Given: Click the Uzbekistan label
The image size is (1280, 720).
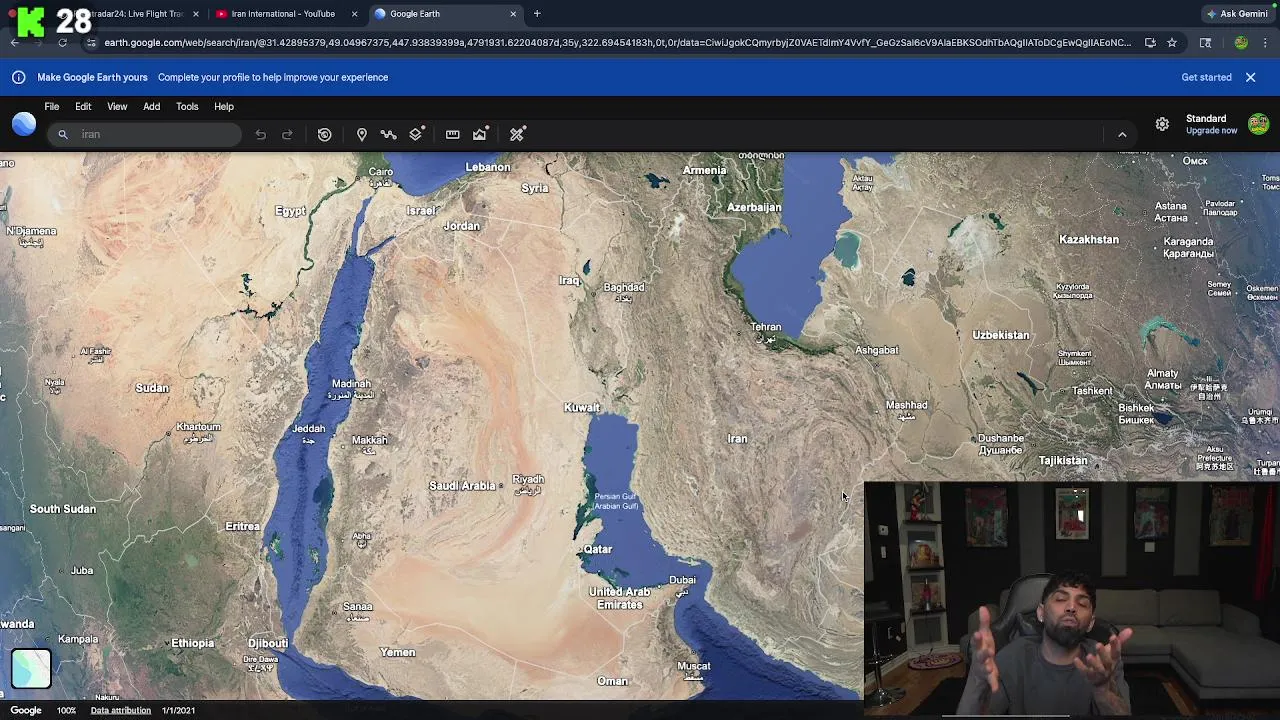Looking at the screenshot, I should pyautogui.click(x=1001, y=335).
